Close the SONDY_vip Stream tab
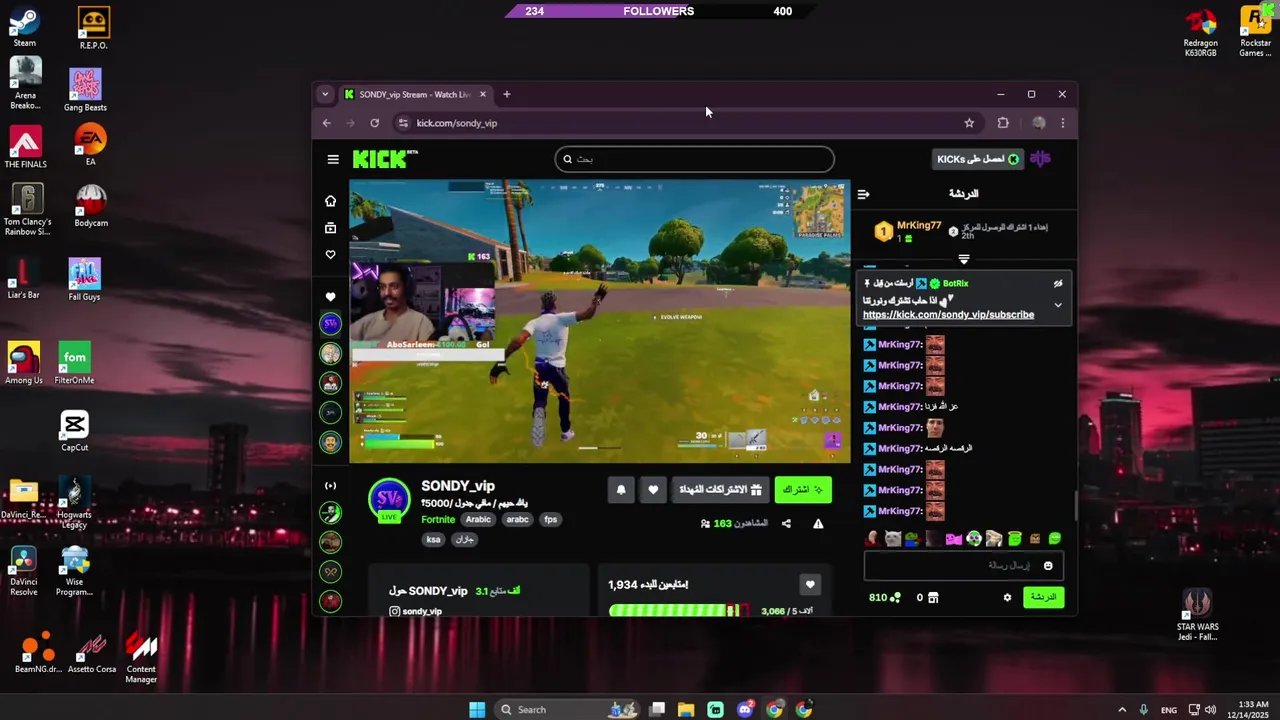Screen dimensions: 1280x720 pyautogui.click(x=483, y=94)
